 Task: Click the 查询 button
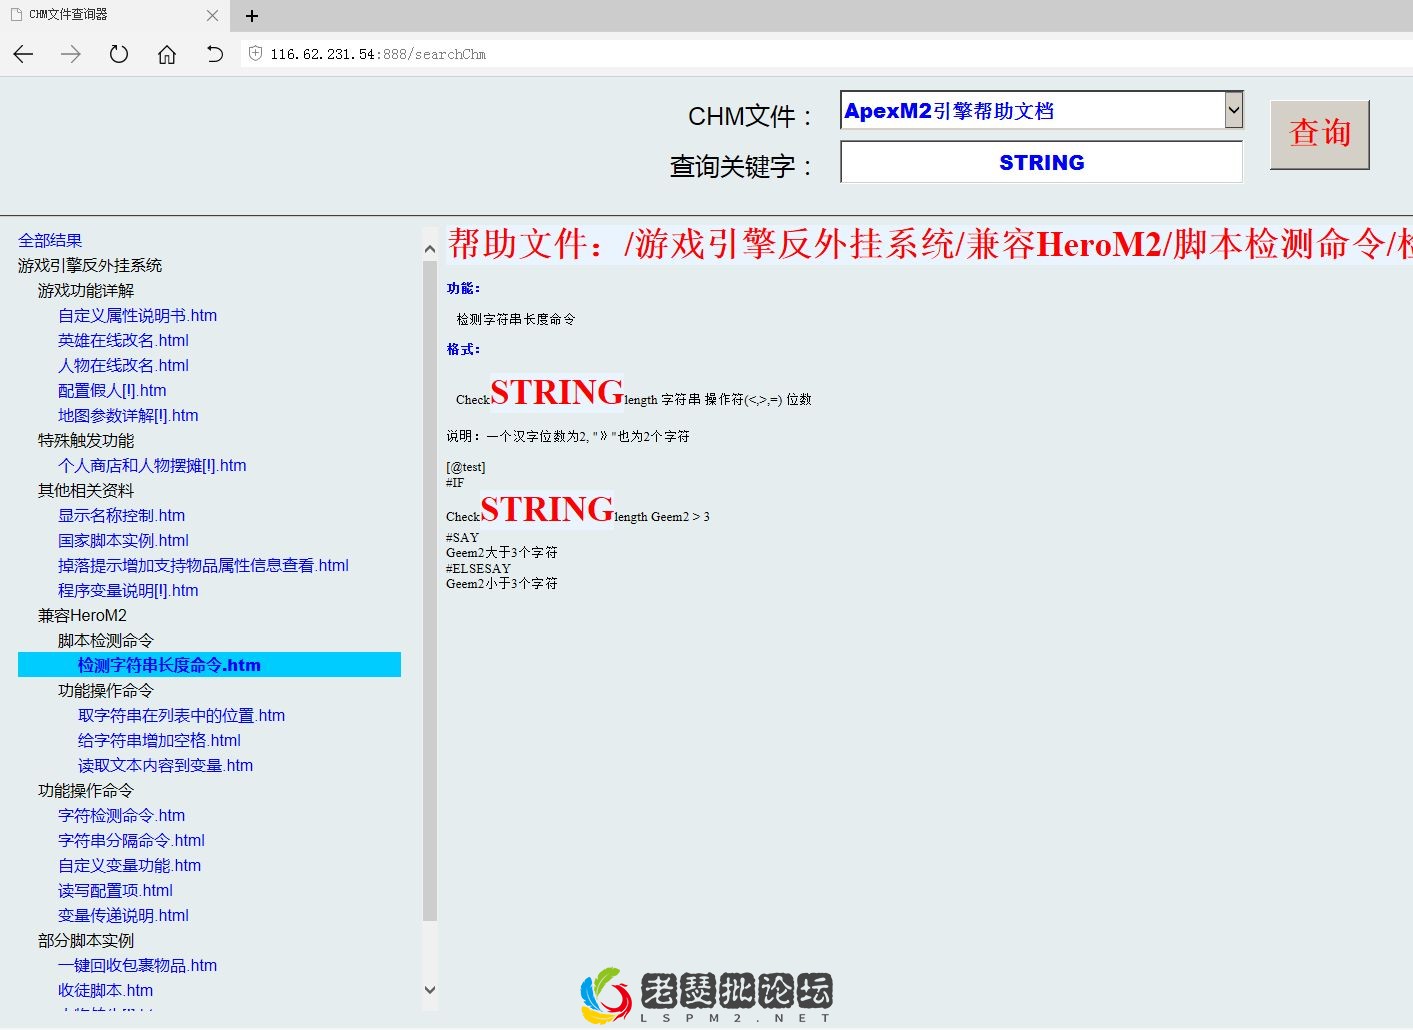tap(1320, 134)
